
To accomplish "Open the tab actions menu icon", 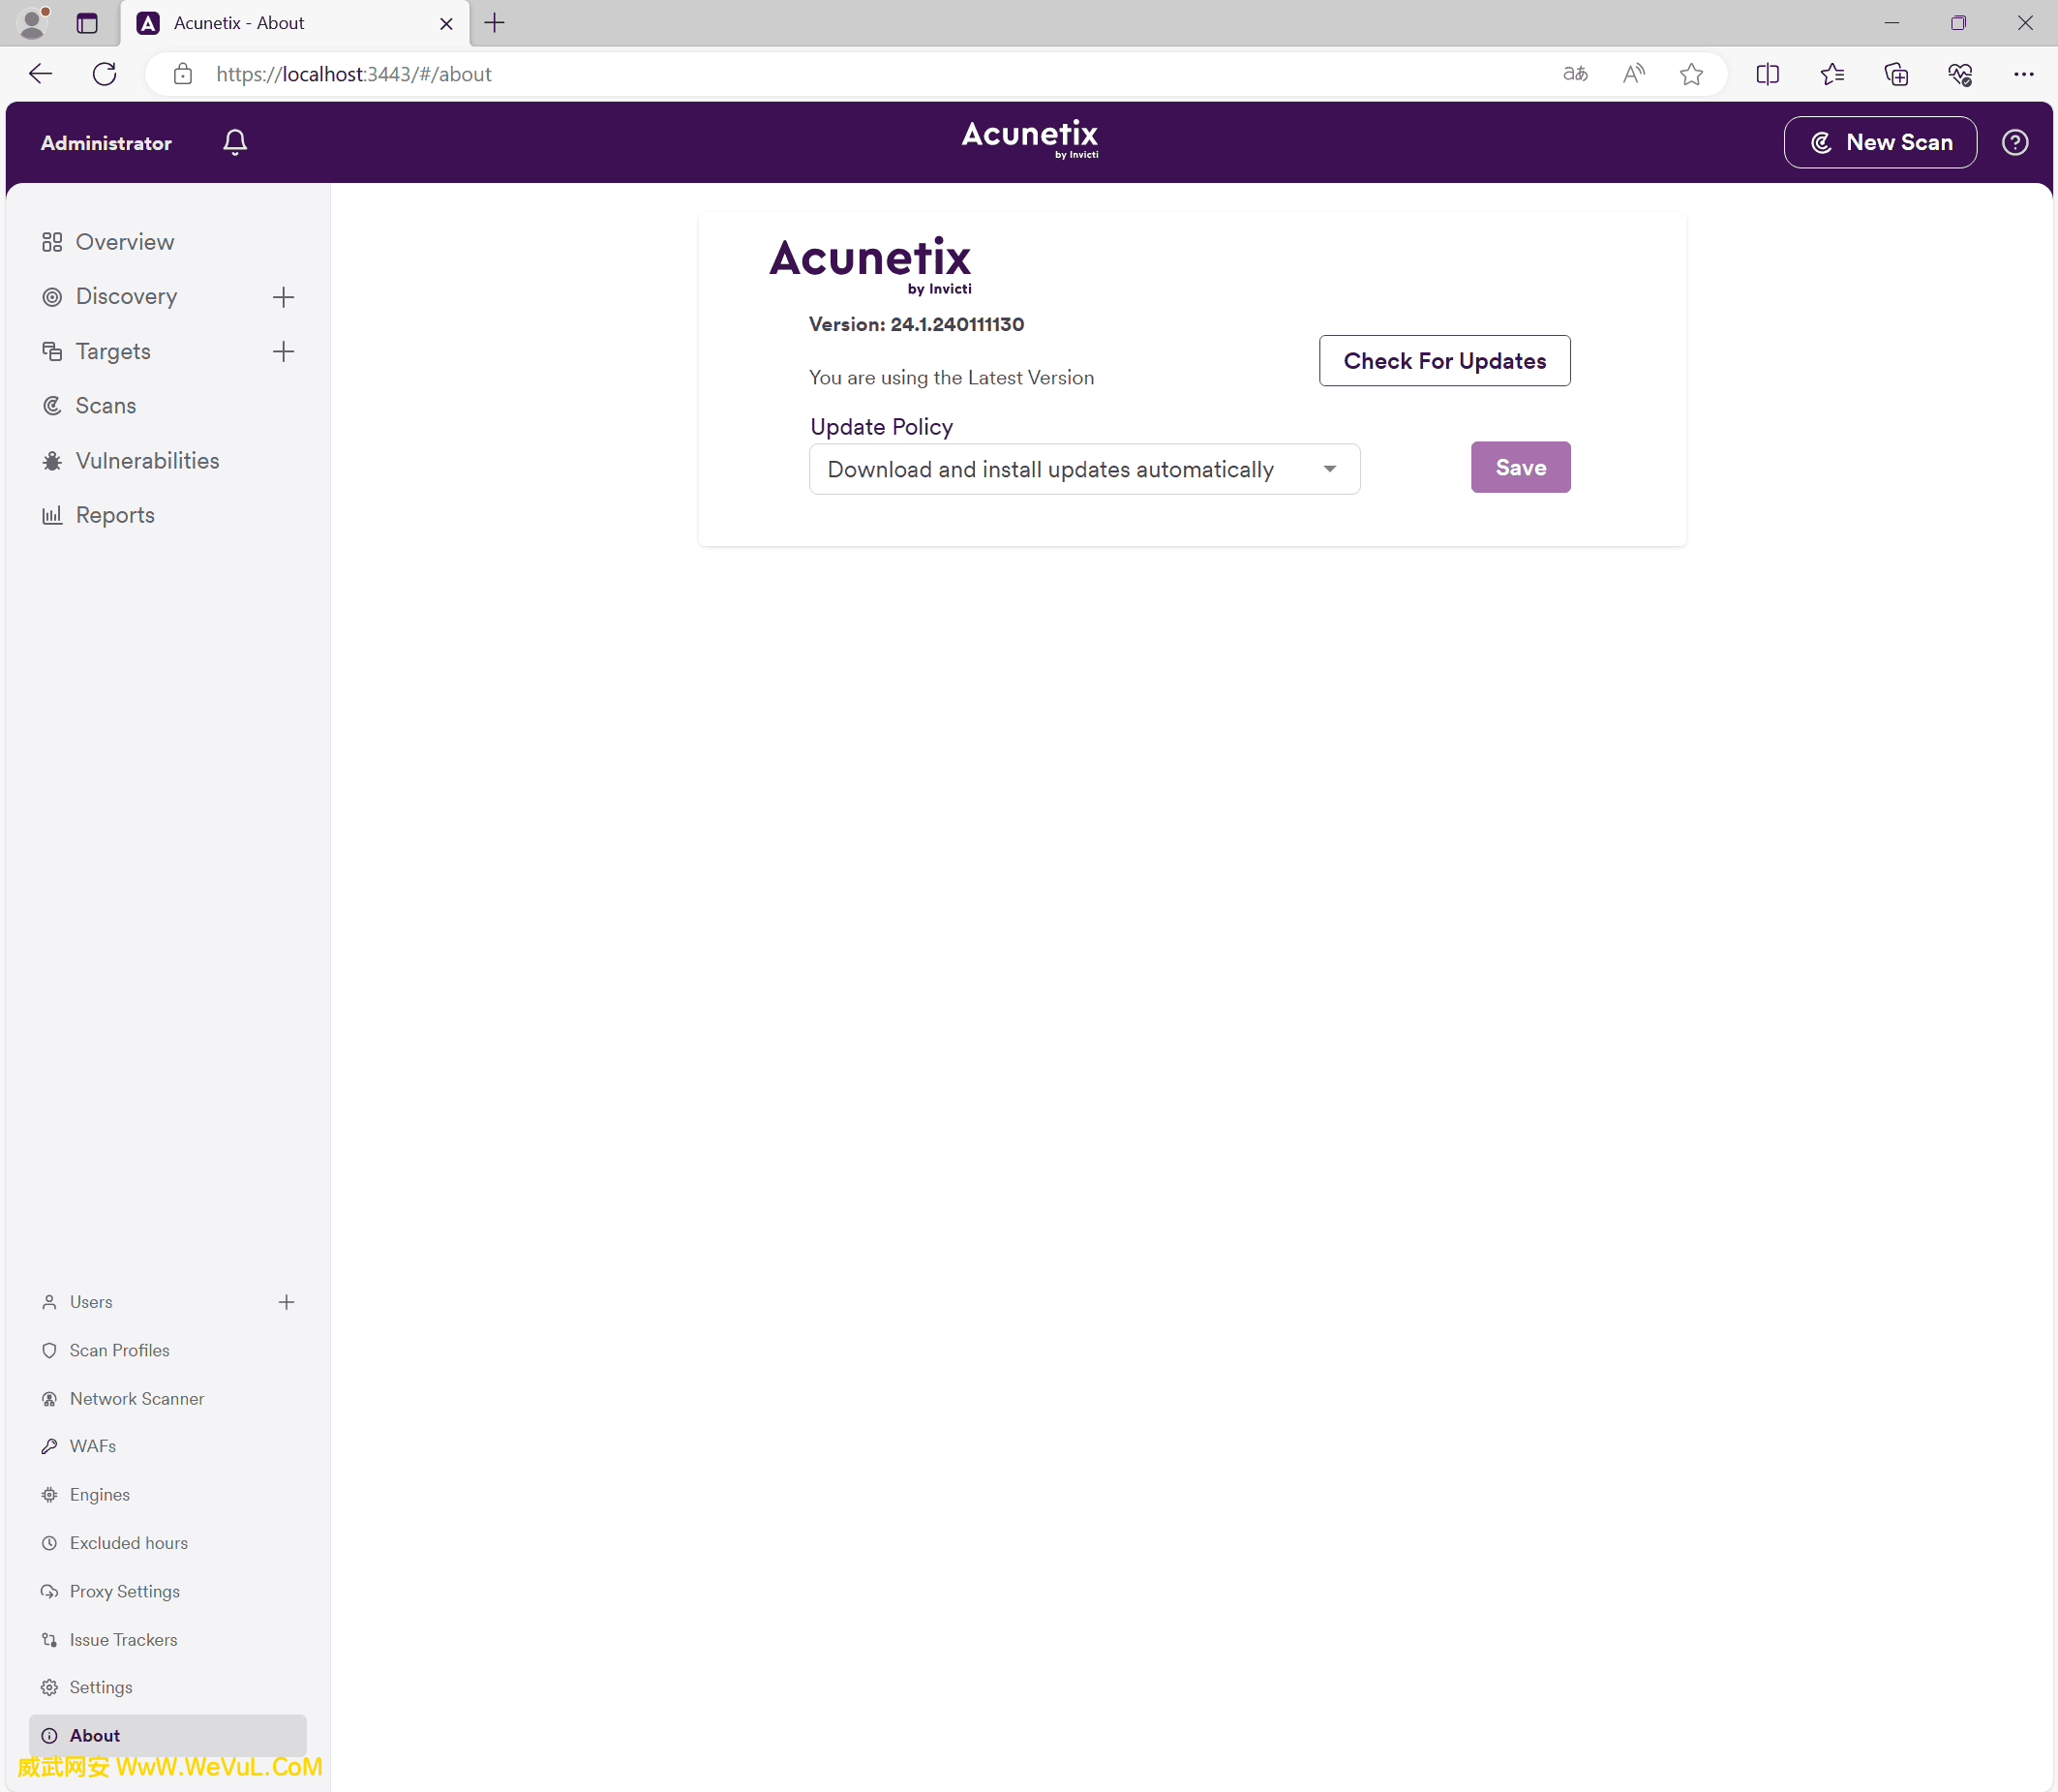I will point(87,23).
